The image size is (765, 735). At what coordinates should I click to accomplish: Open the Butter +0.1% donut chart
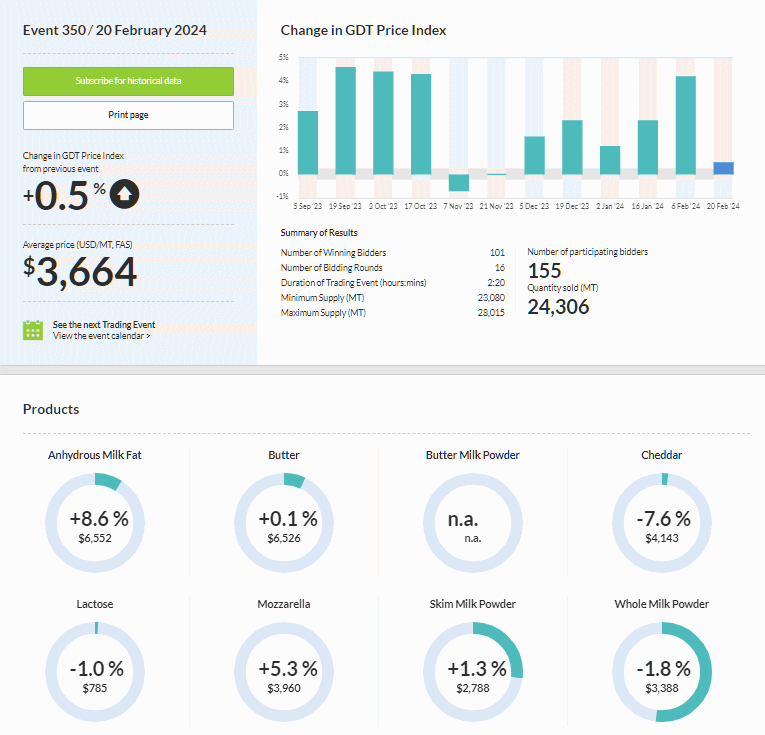(284, 523)
